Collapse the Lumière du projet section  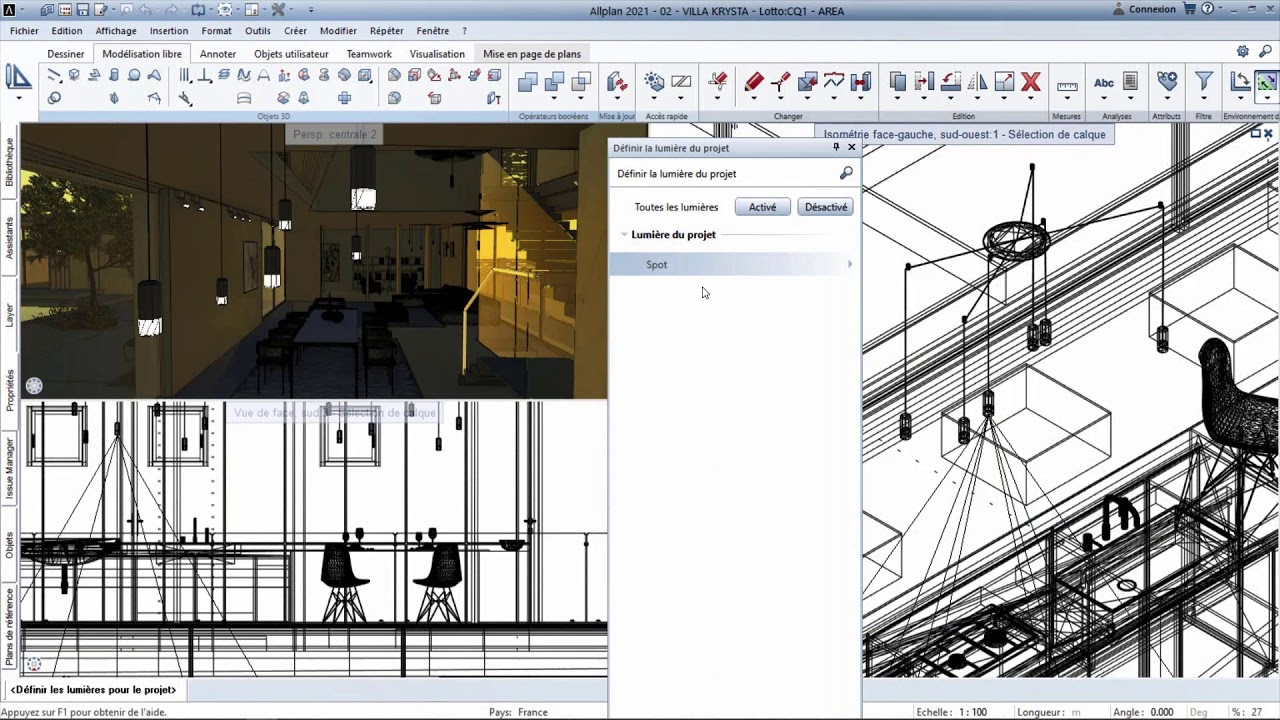click(x=624, y=235)
